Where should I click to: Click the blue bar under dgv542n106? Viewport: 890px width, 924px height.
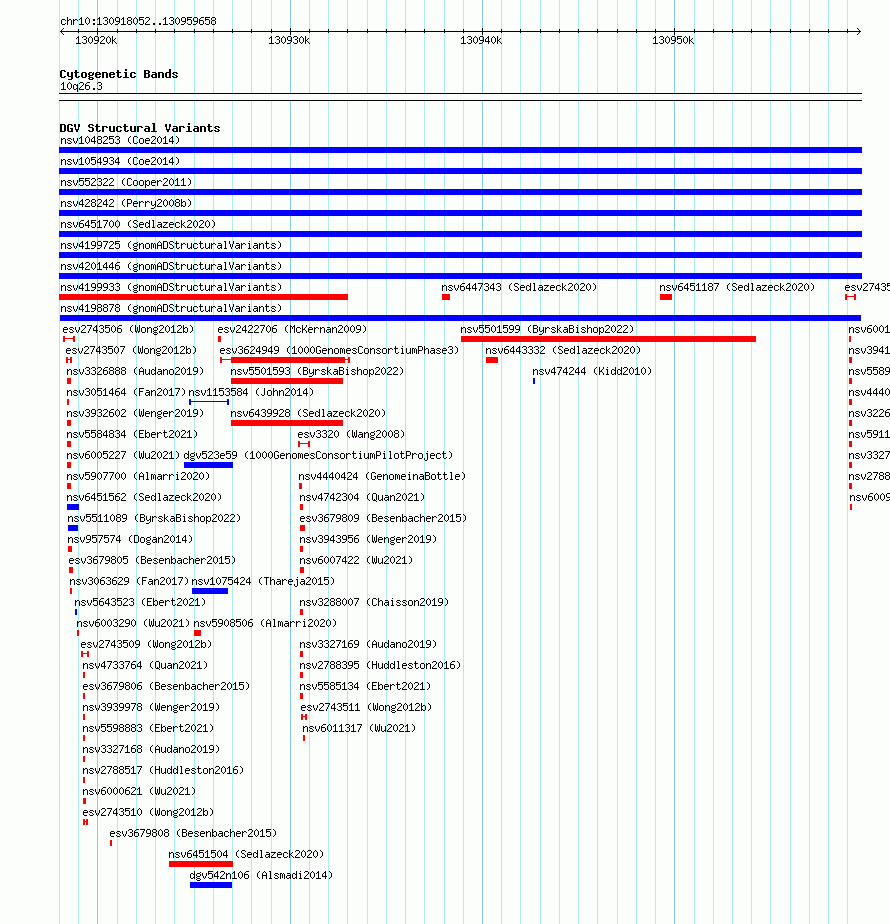(211, 885)
